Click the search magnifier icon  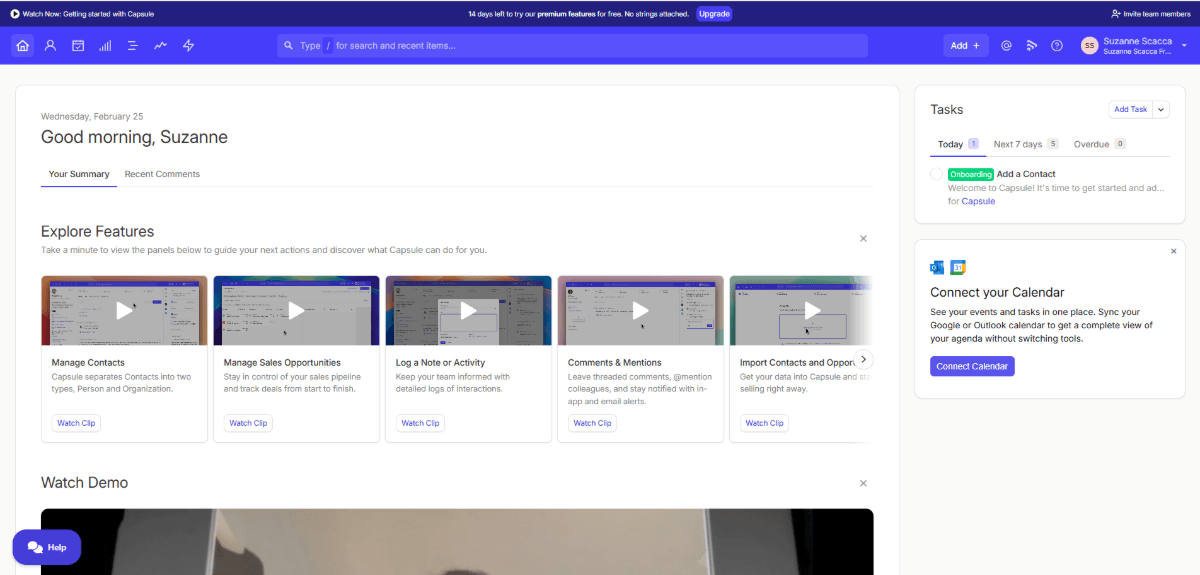(x=288, y=45)
